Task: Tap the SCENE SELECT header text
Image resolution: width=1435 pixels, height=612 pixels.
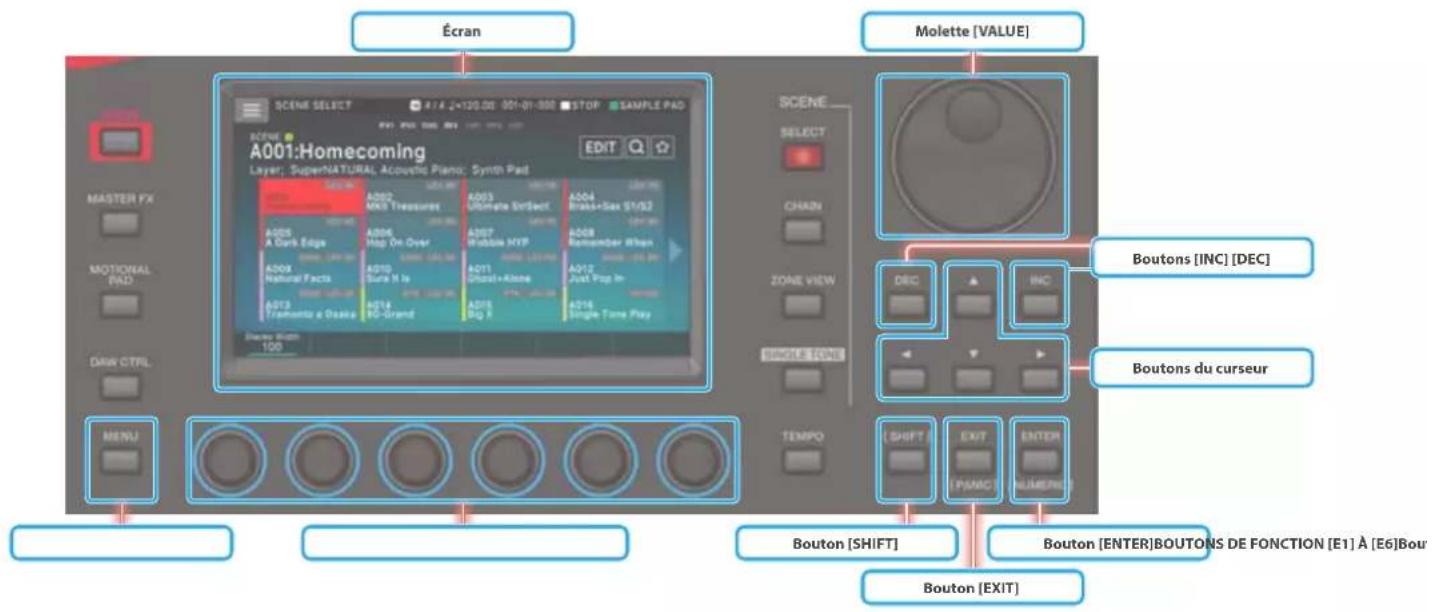Action: [x=313, y=104]
